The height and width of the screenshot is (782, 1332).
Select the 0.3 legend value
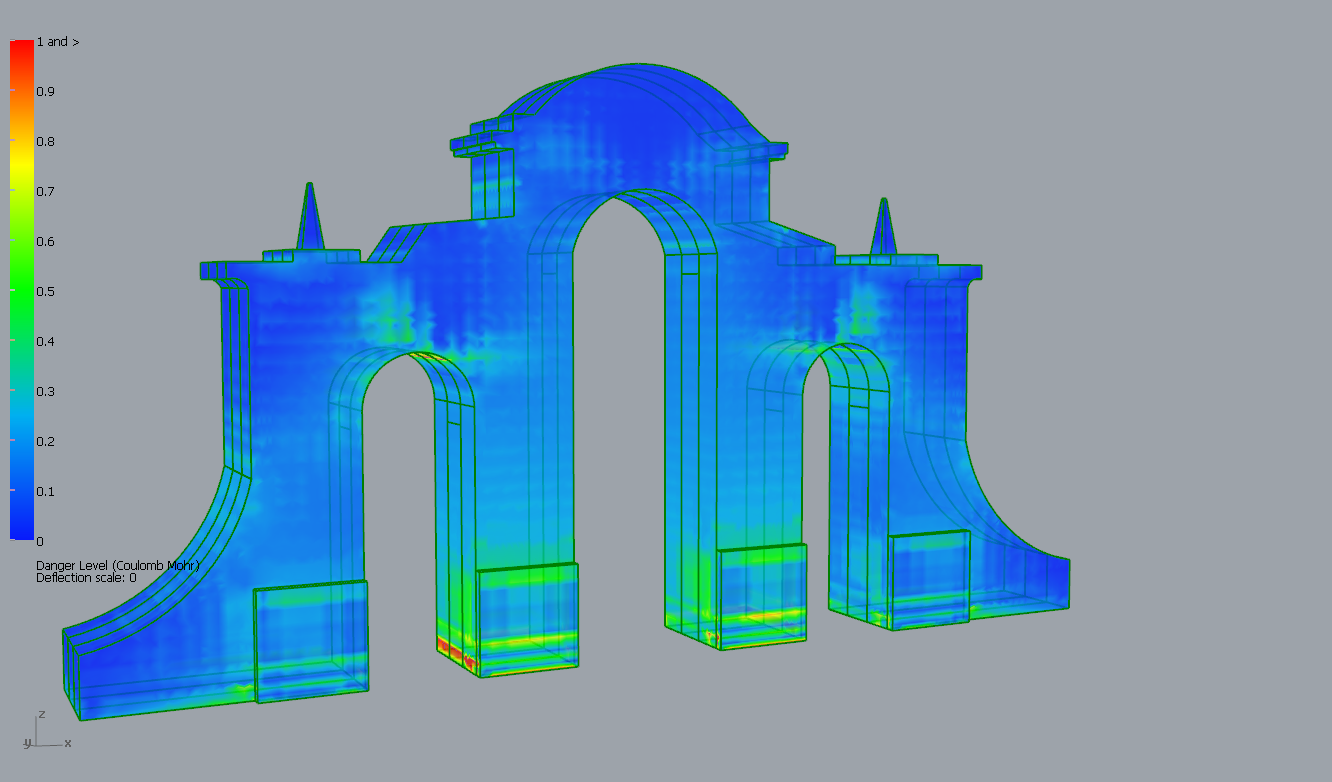click(46, 392)
